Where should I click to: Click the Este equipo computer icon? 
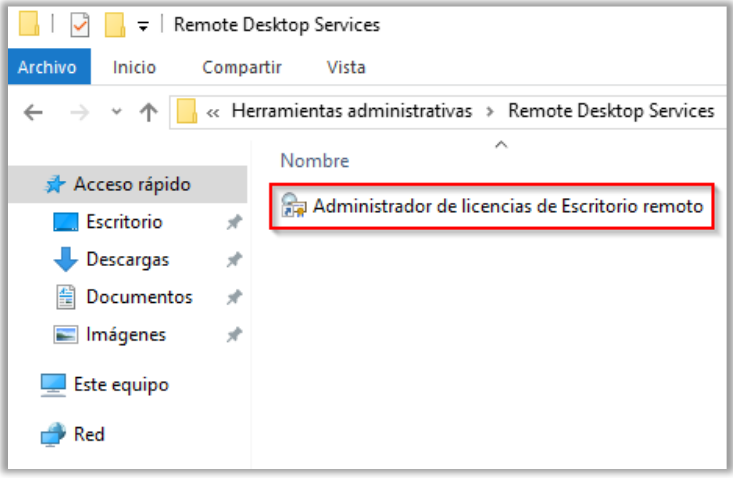tap(53, 384)
